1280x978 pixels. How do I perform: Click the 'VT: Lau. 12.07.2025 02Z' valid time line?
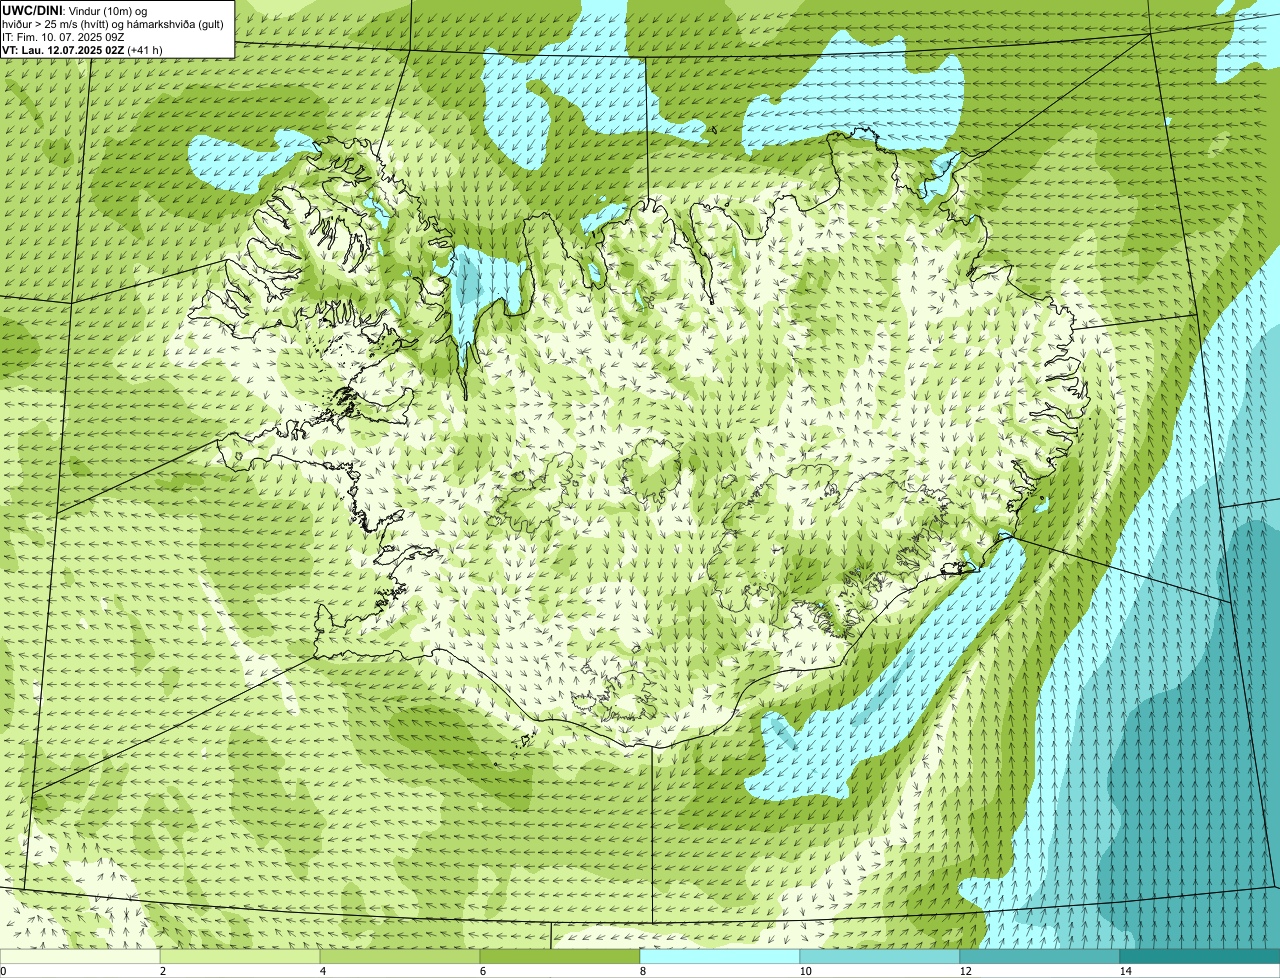click(63, 50)
